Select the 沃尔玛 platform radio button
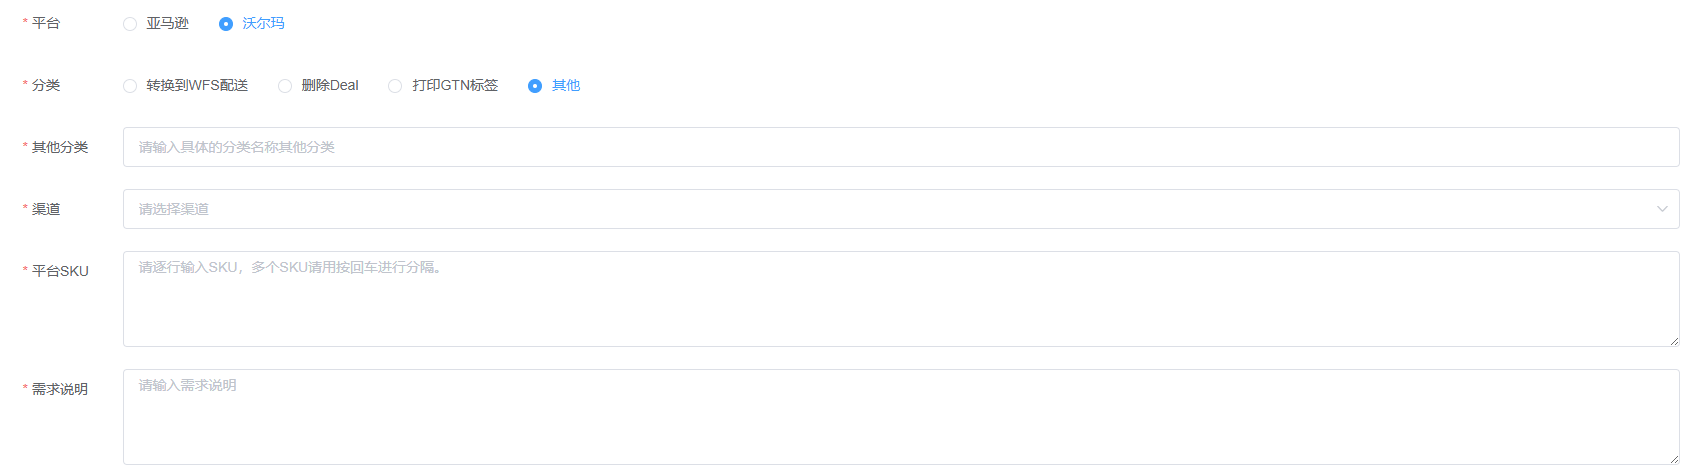Image resolution: width=1701 pixels, height=474 pixels. (x=226, y=24)
